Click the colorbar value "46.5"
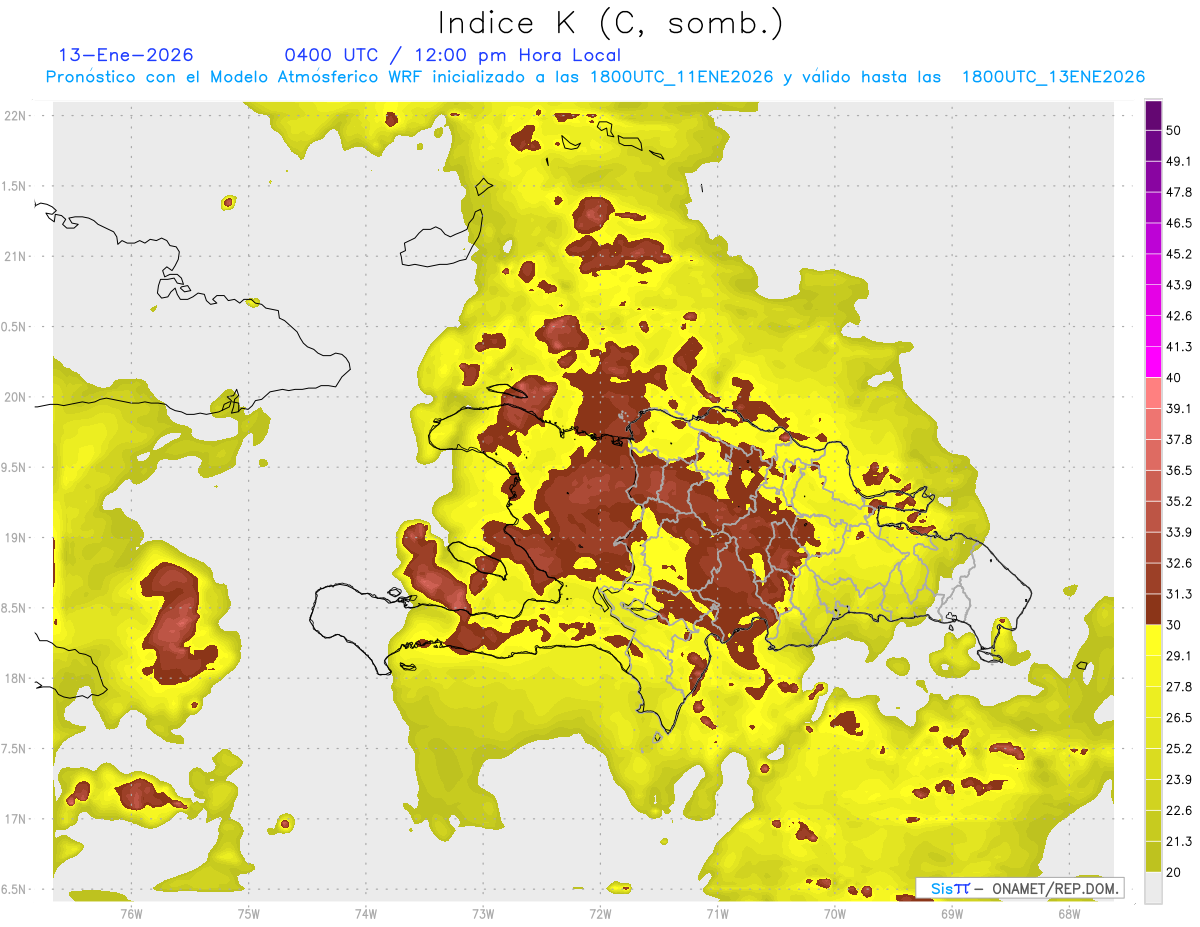Viewport: 1200px width, 927px height. point(1179,223)
